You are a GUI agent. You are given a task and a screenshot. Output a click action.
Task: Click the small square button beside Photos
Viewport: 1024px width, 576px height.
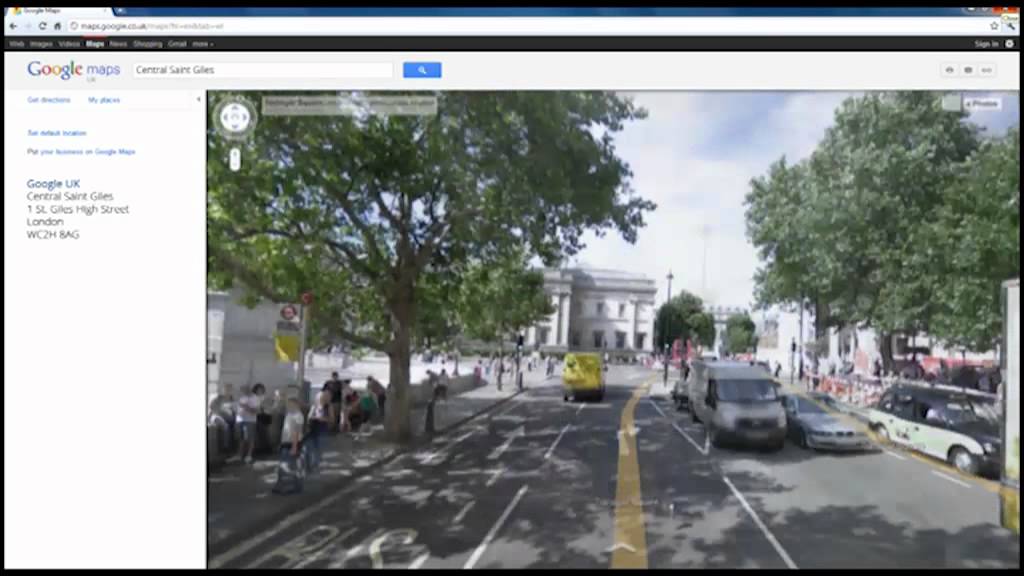tap(952, 103)
